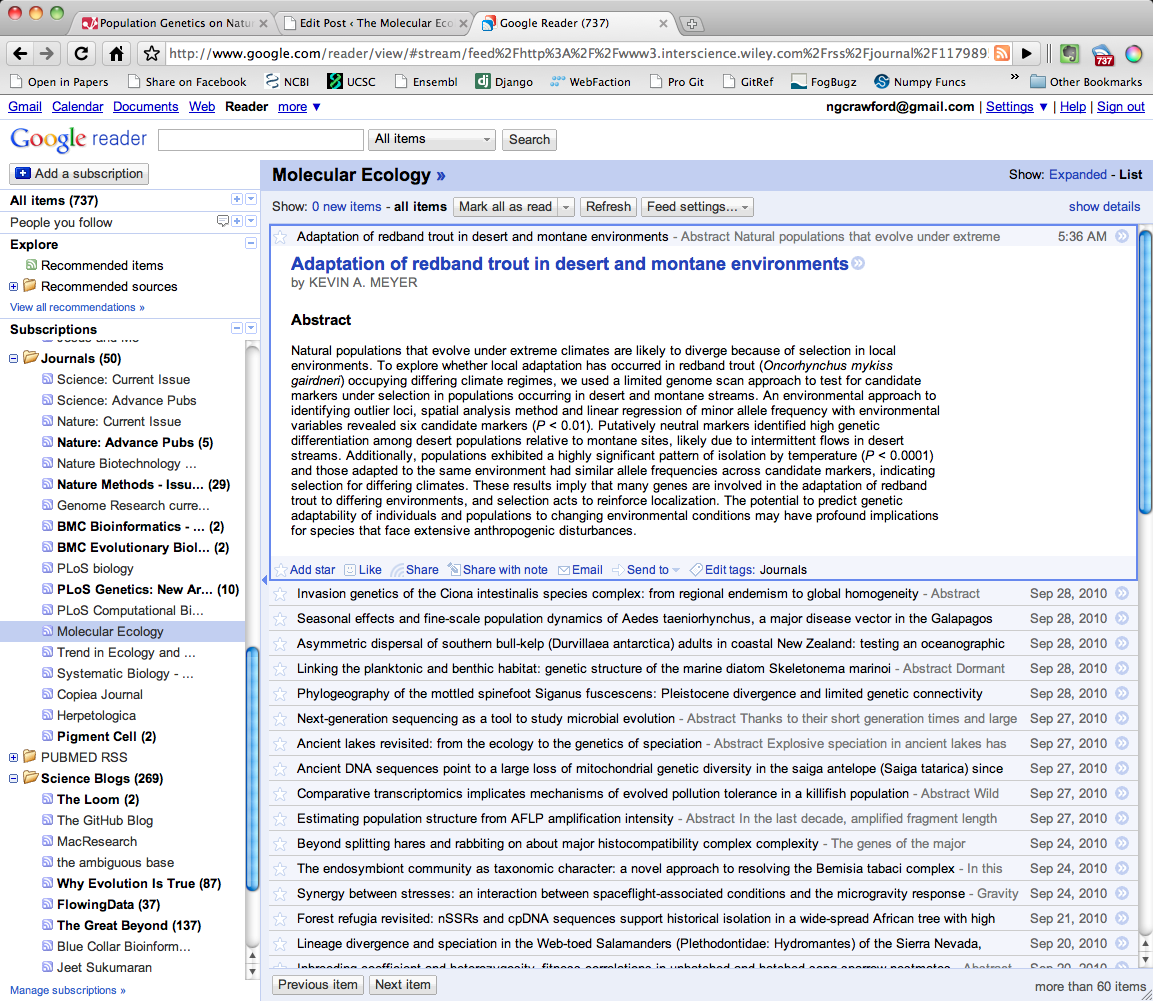The height and width of the screenshot is (1001, 1153).
Task: Open the Settings menu
Action: pos(1016,107)
